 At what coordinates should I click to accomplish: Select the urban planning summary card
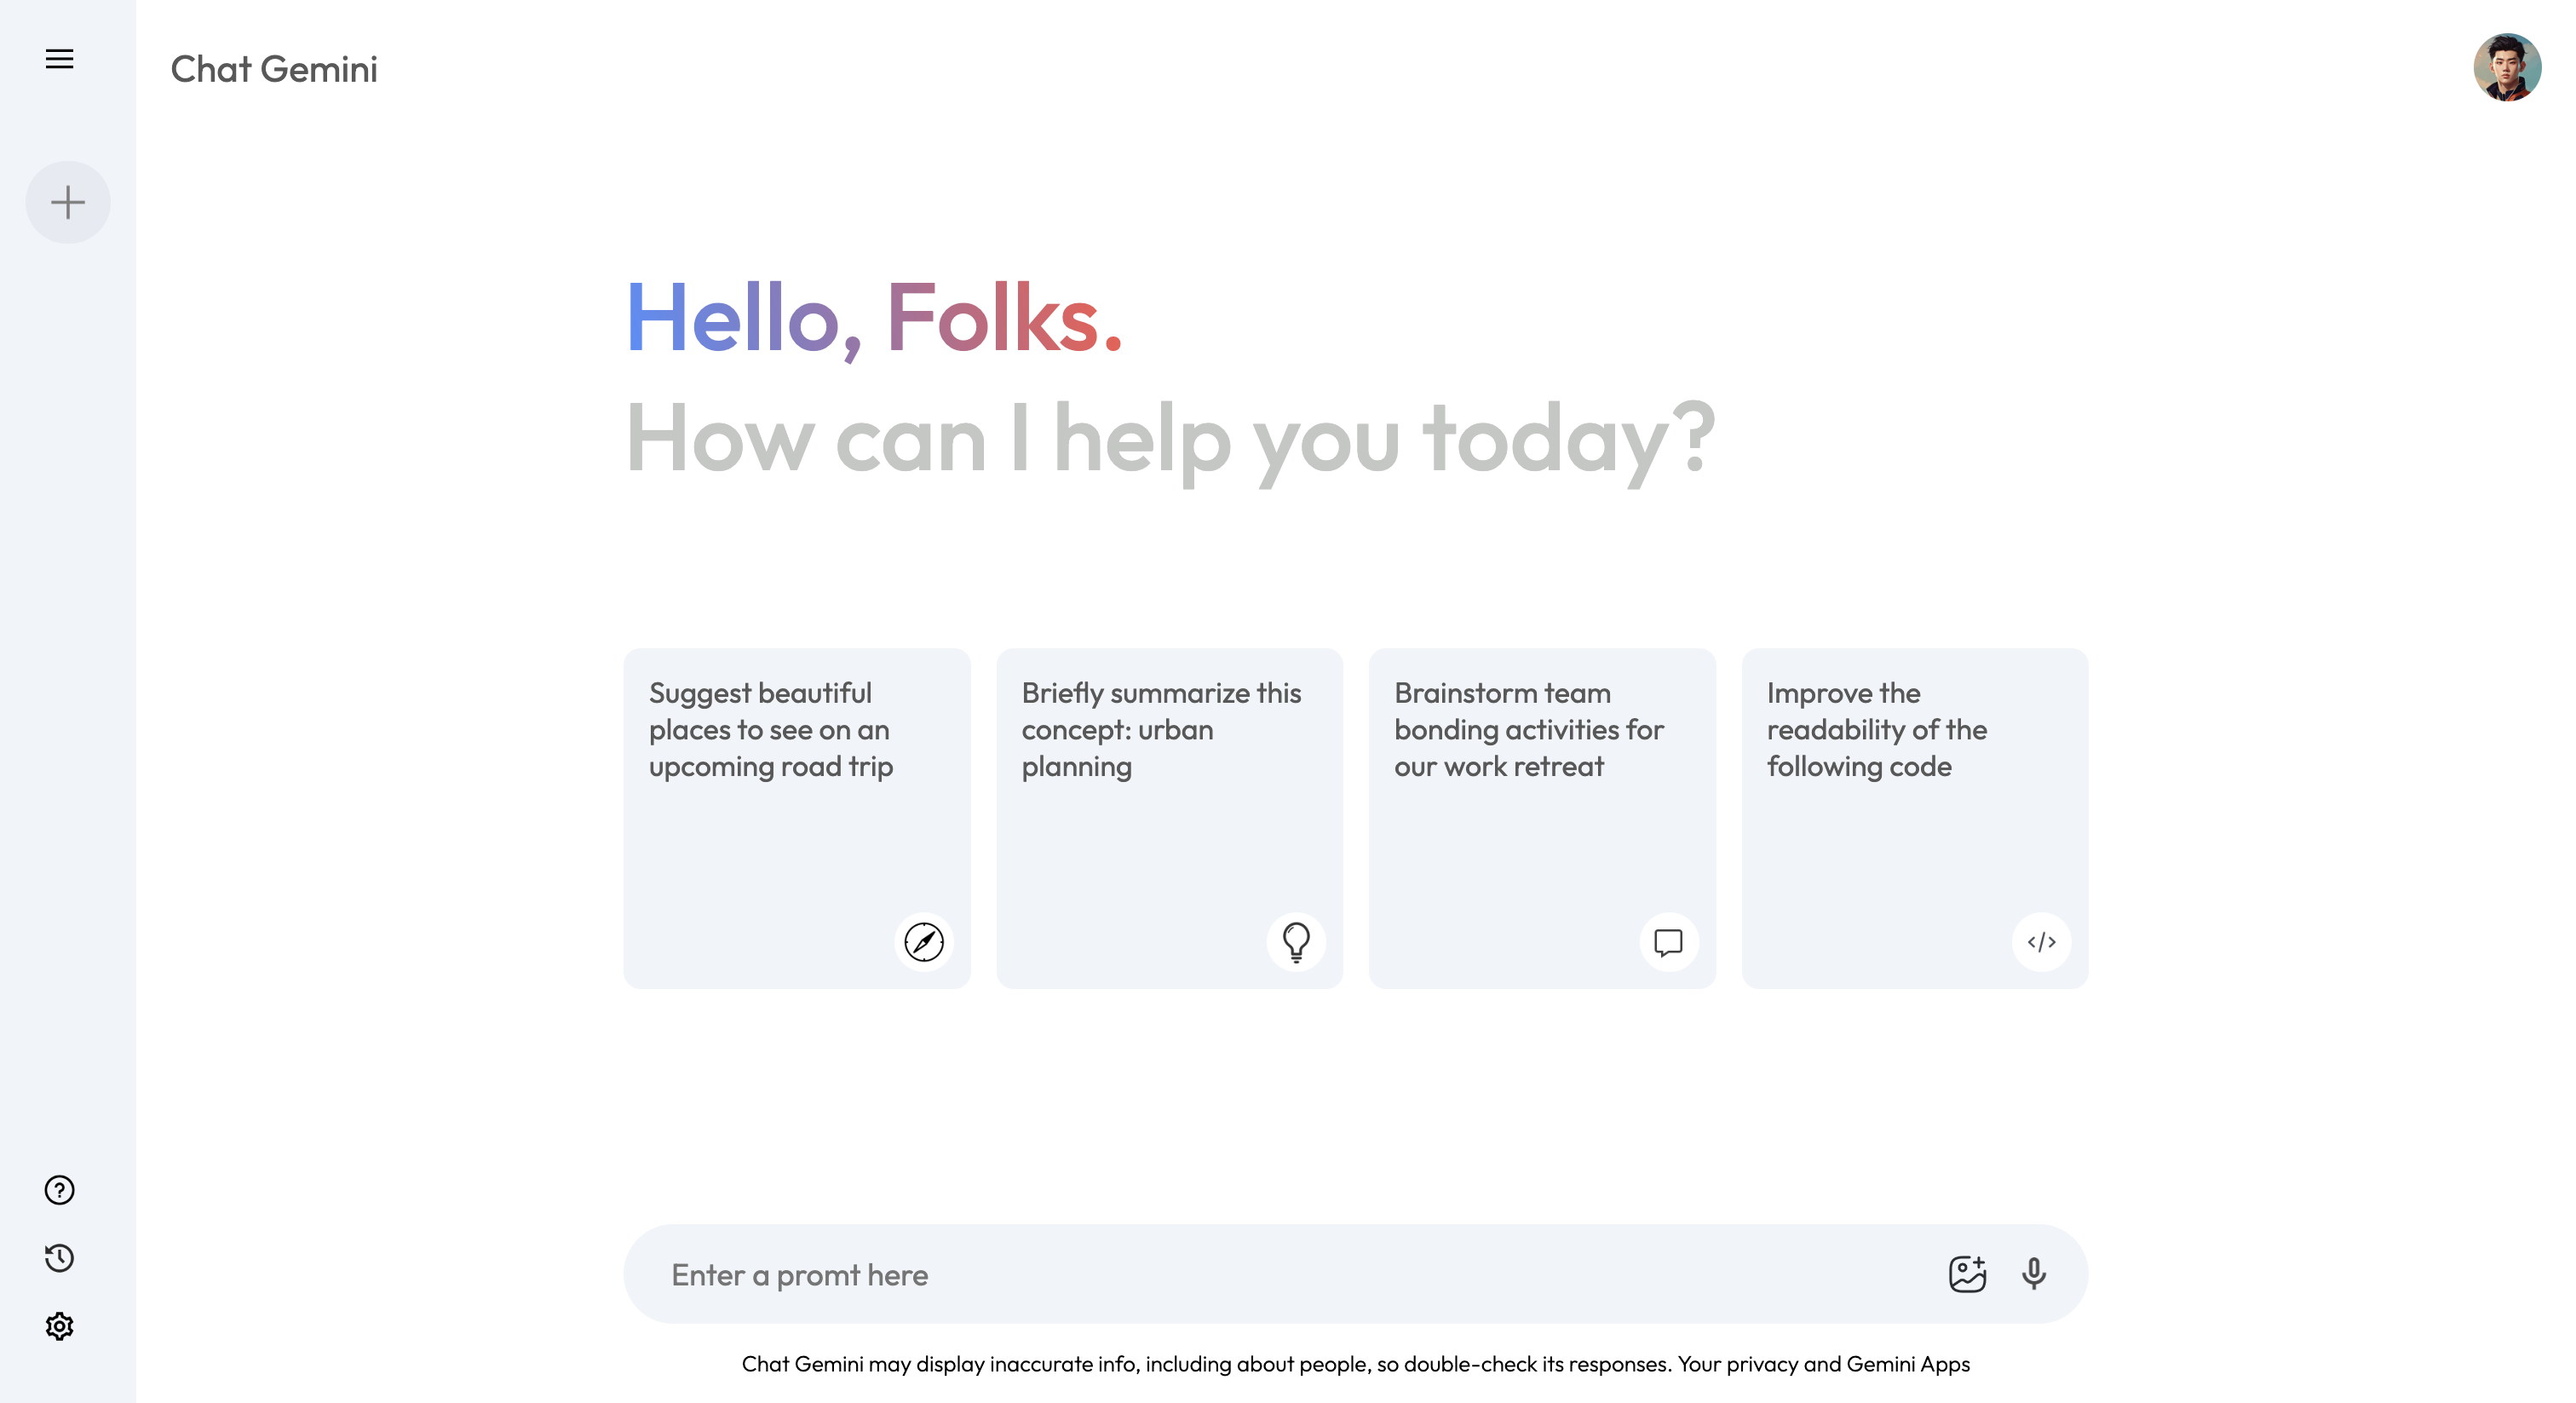point(1169,818)
